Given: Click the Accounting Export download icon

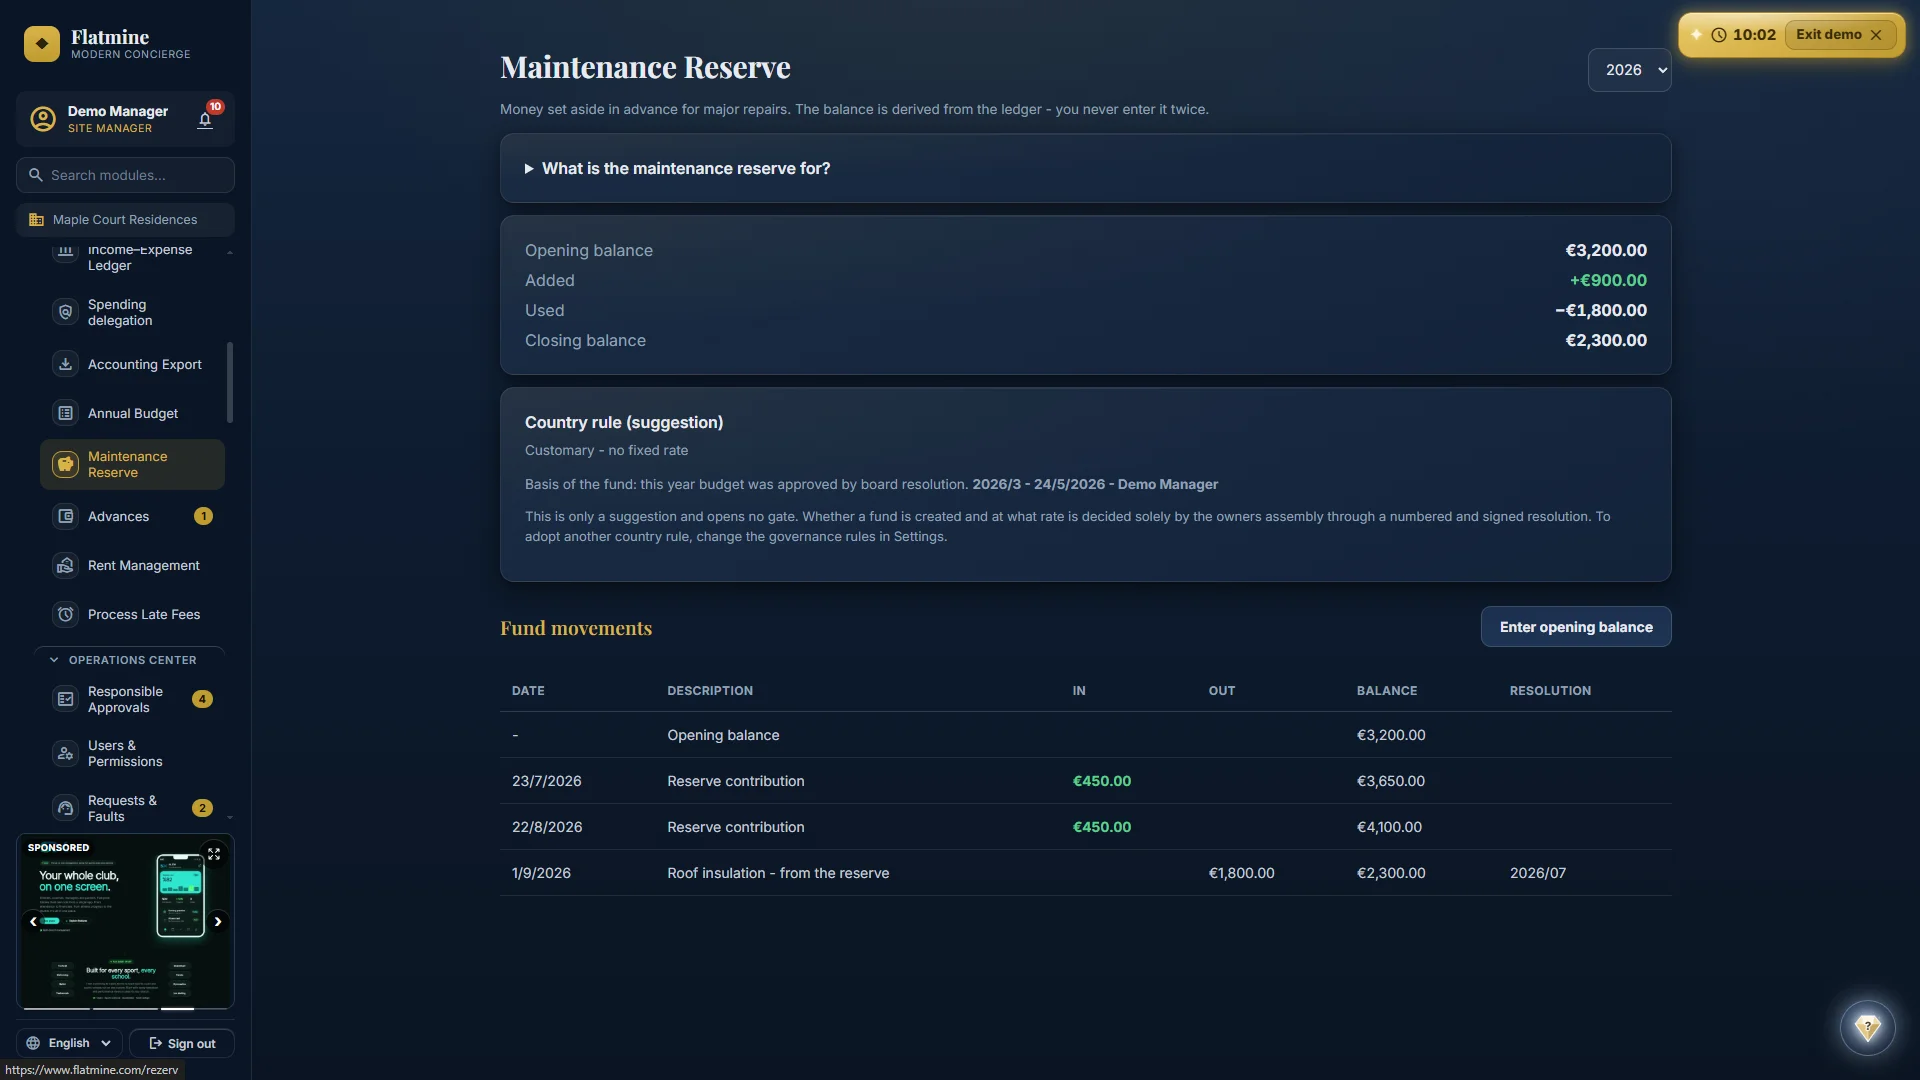Looking at the screenshot, I should point(65,364).
